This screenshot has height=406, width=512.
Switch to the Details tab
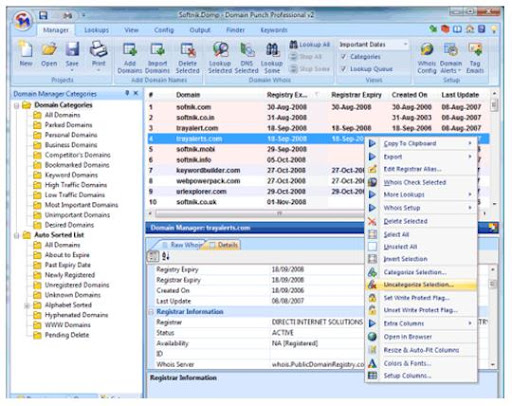tap(224, 245)
